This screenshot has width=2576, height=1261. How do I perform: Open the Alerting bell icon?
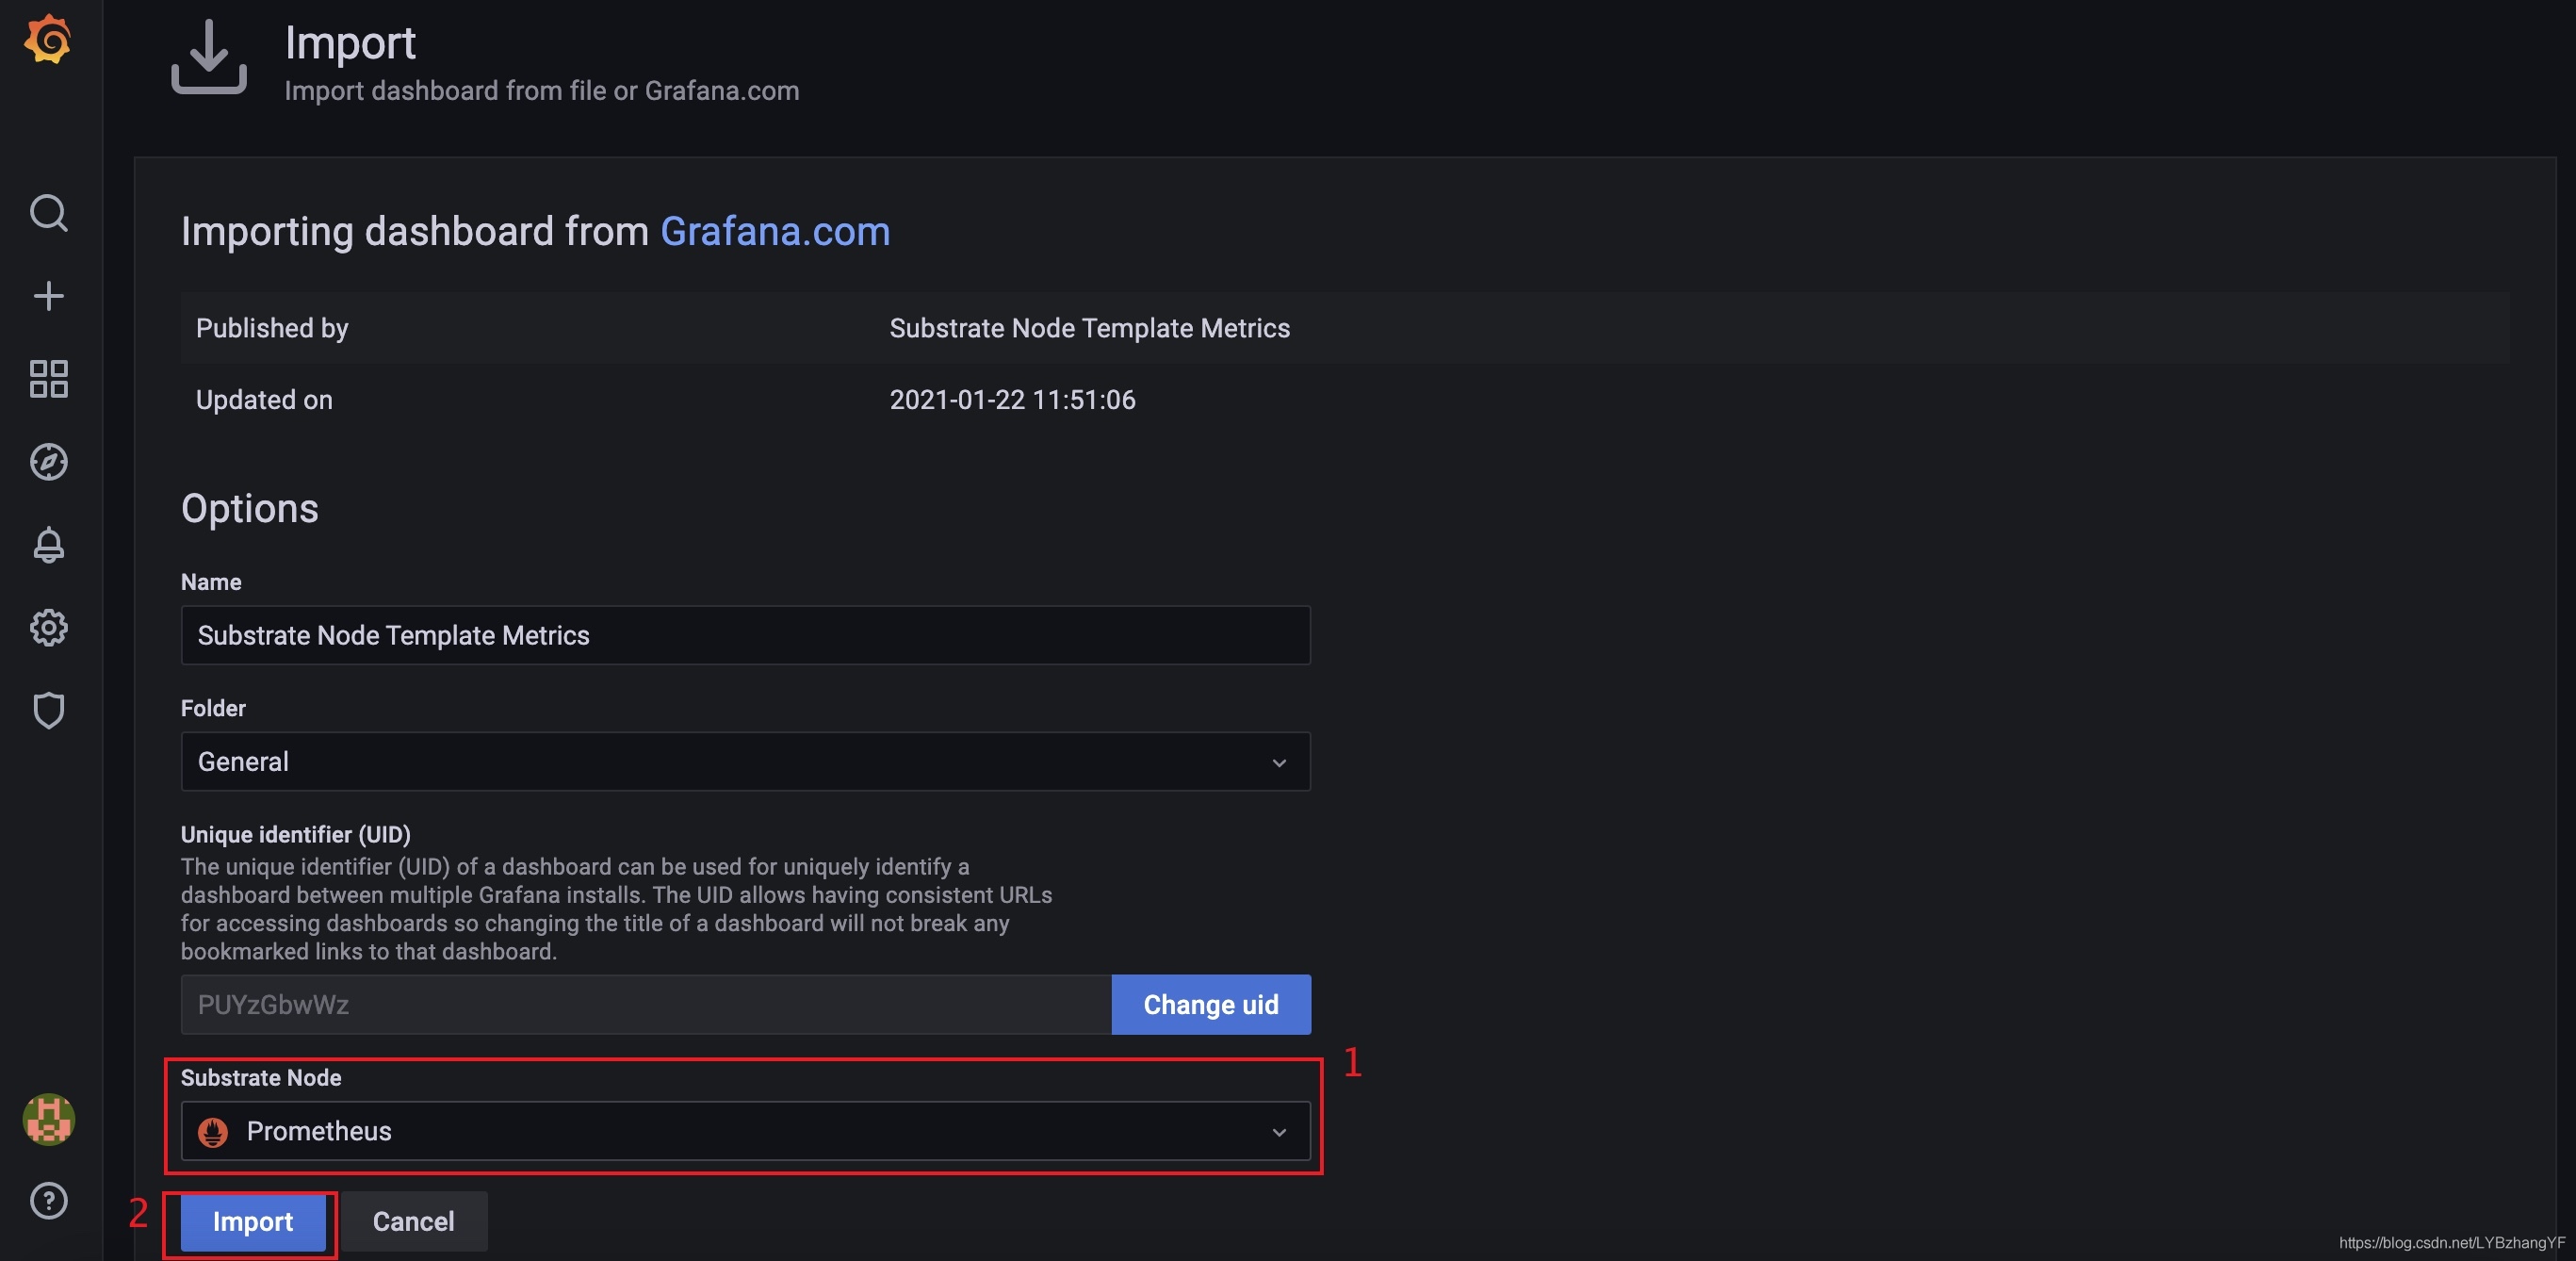coord(48,545)
